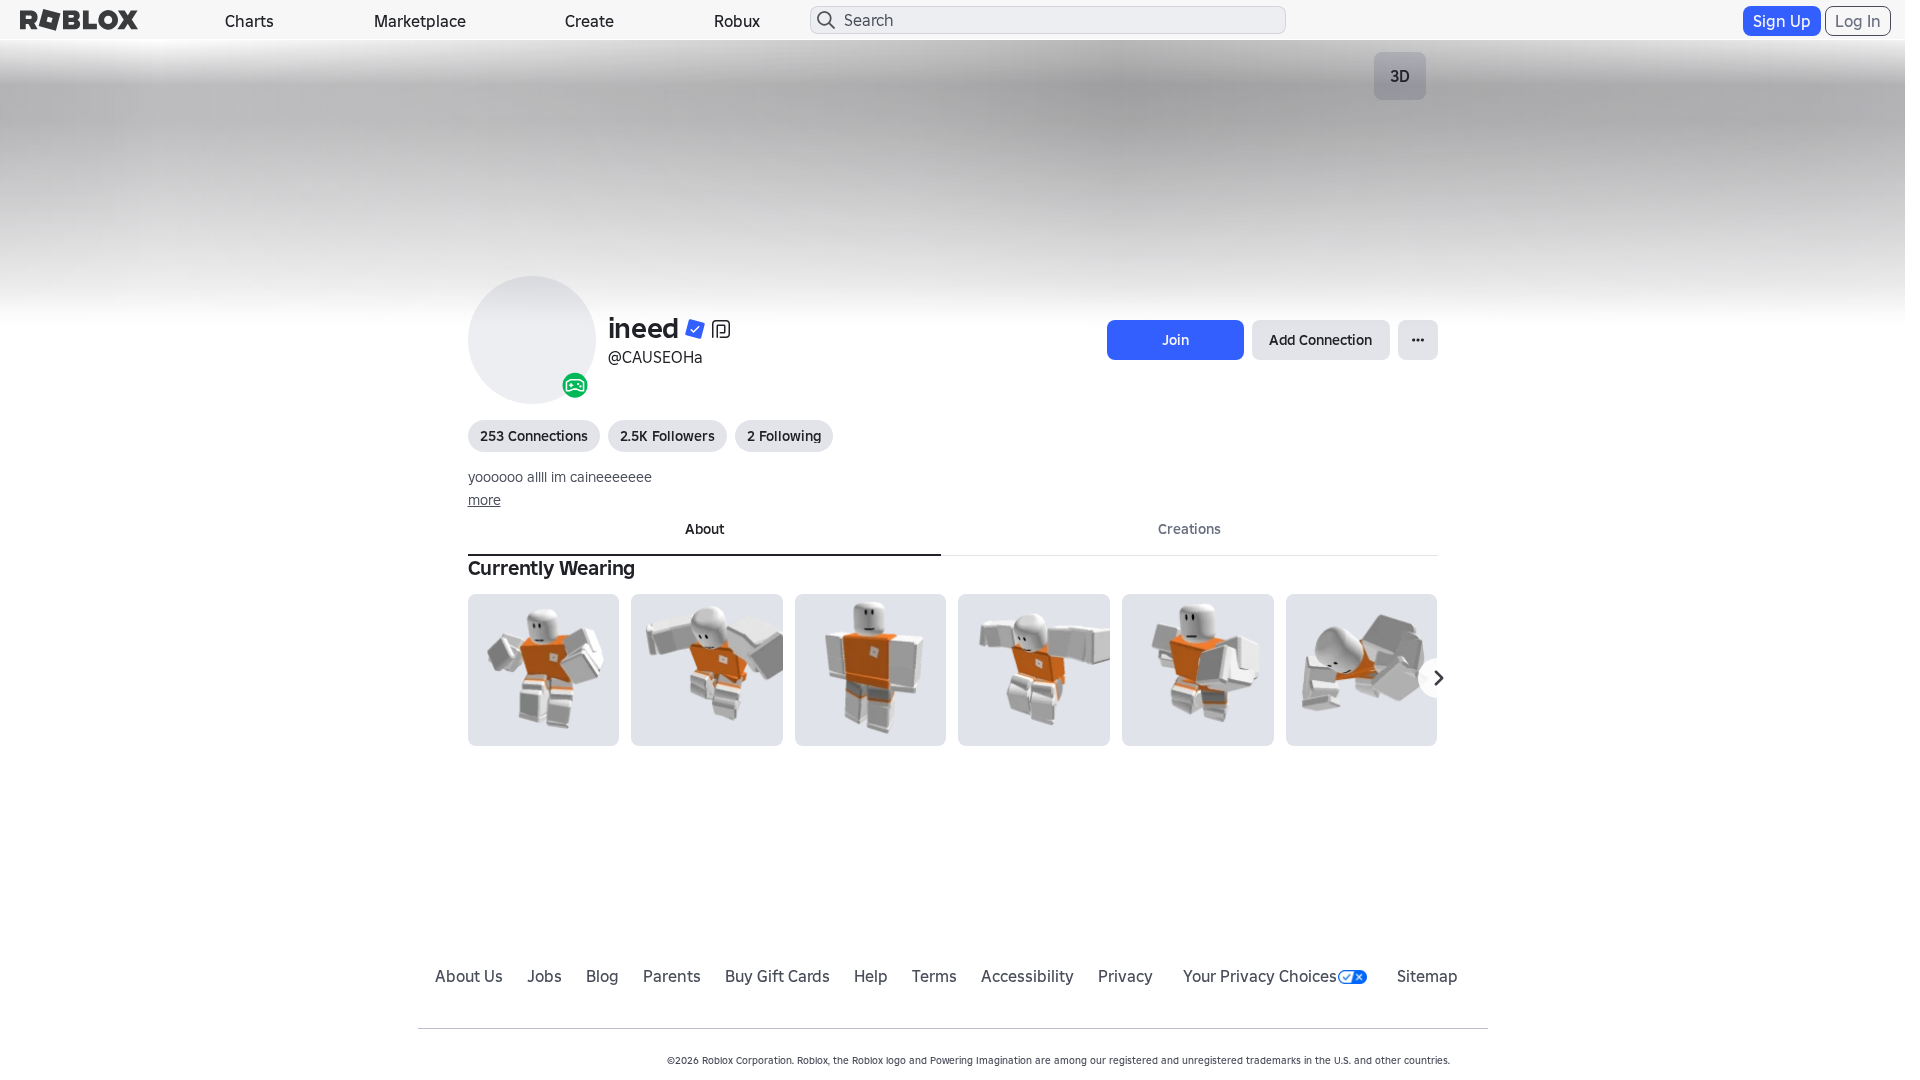This screenshot has width=1920, height=1080.
Task: Open the Charts menu item
Action: click(x=249, y=21)
